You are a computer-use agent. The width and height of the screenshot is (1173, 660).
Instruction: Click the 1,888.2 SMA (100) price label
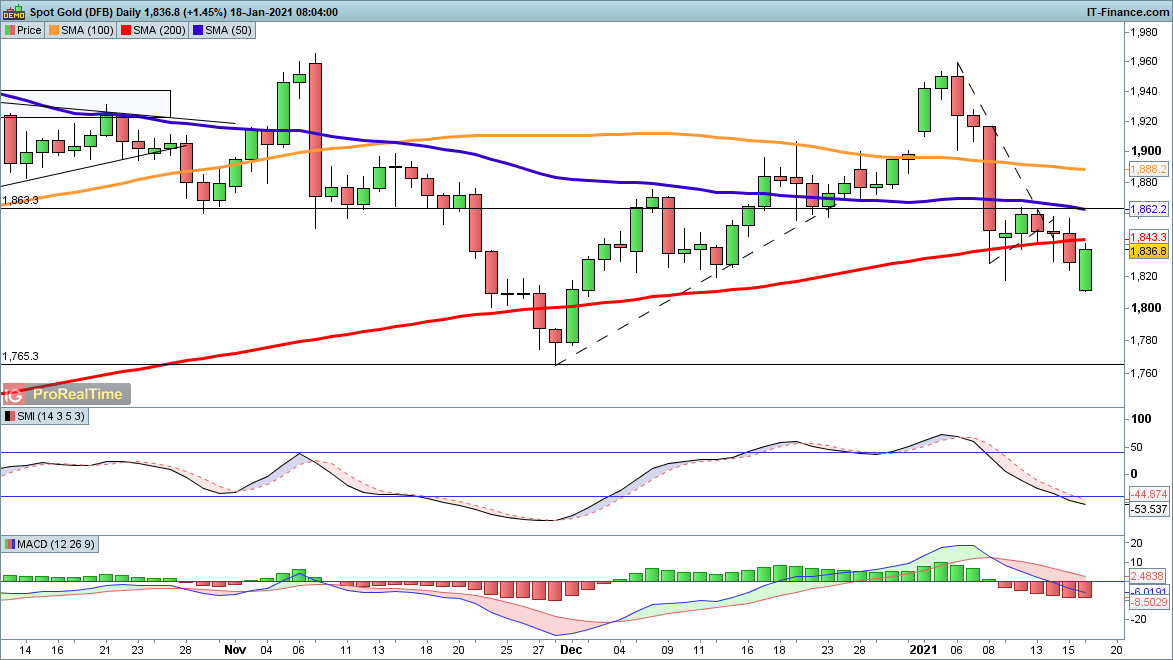click(1147, 170)
